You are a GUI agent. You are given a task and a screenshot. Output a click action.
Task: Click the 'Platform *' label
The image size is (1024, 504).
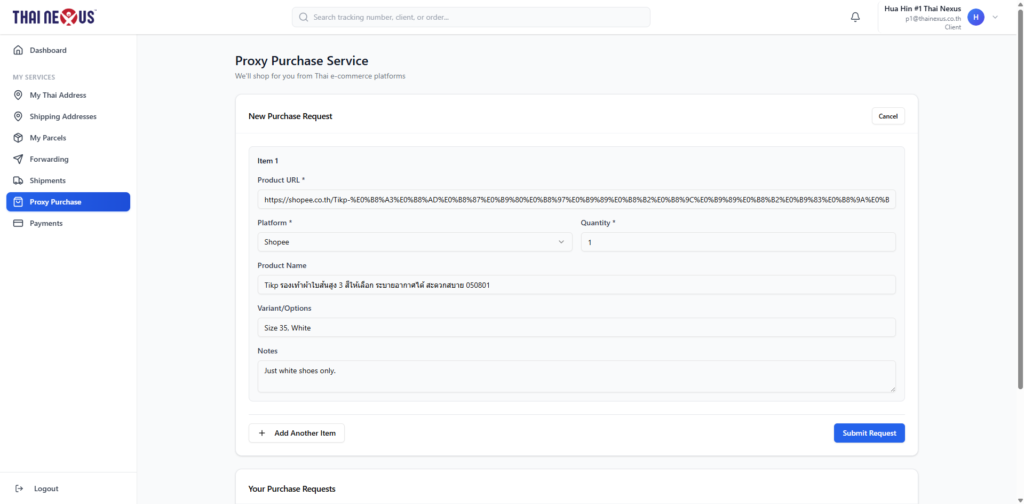275,223
